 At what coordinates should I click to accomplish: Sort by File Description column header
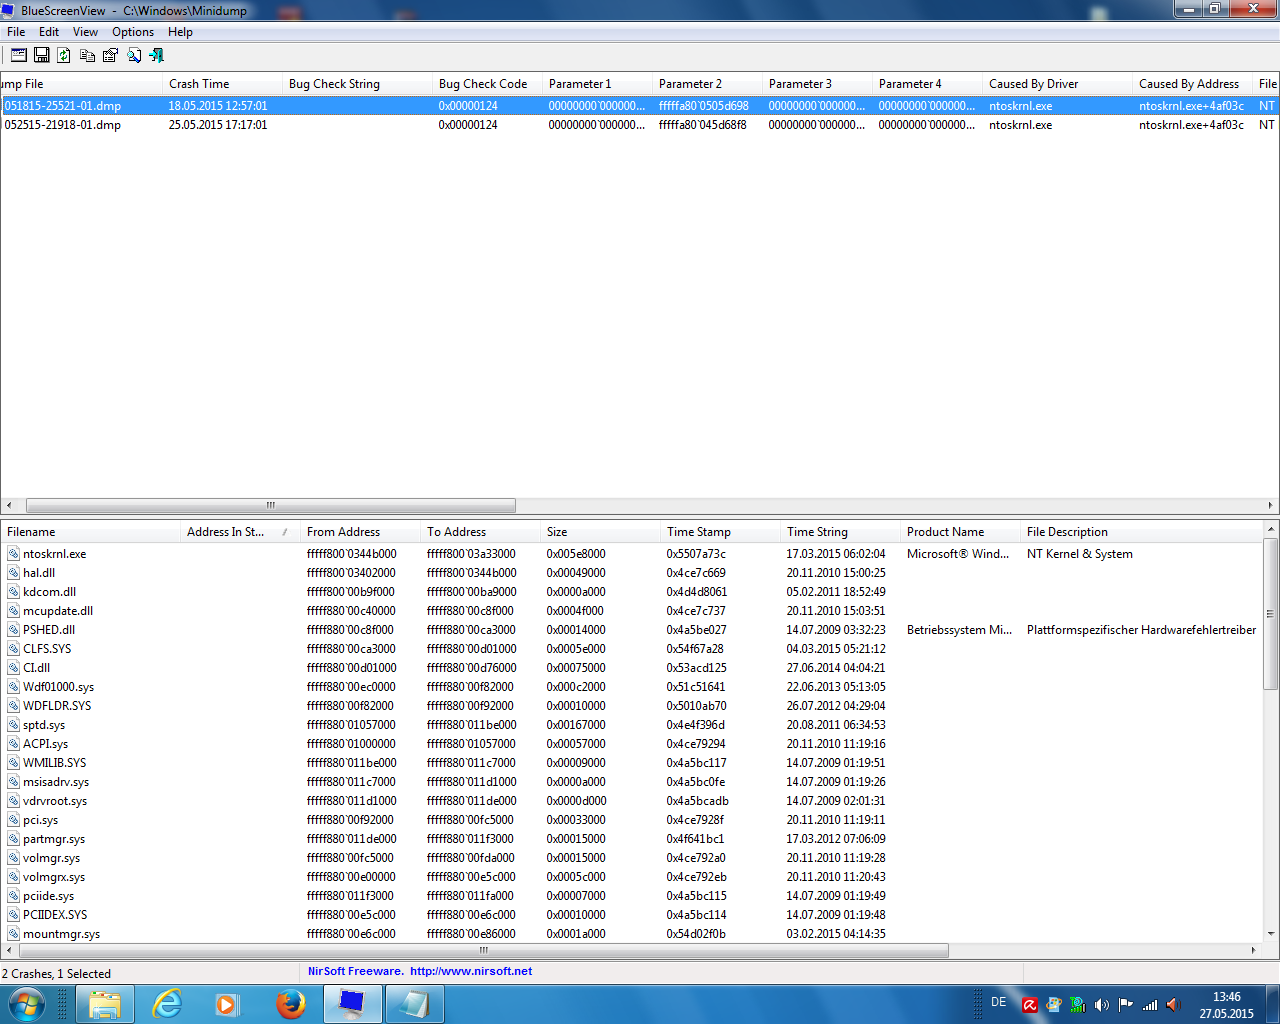tap(1141, 532)
